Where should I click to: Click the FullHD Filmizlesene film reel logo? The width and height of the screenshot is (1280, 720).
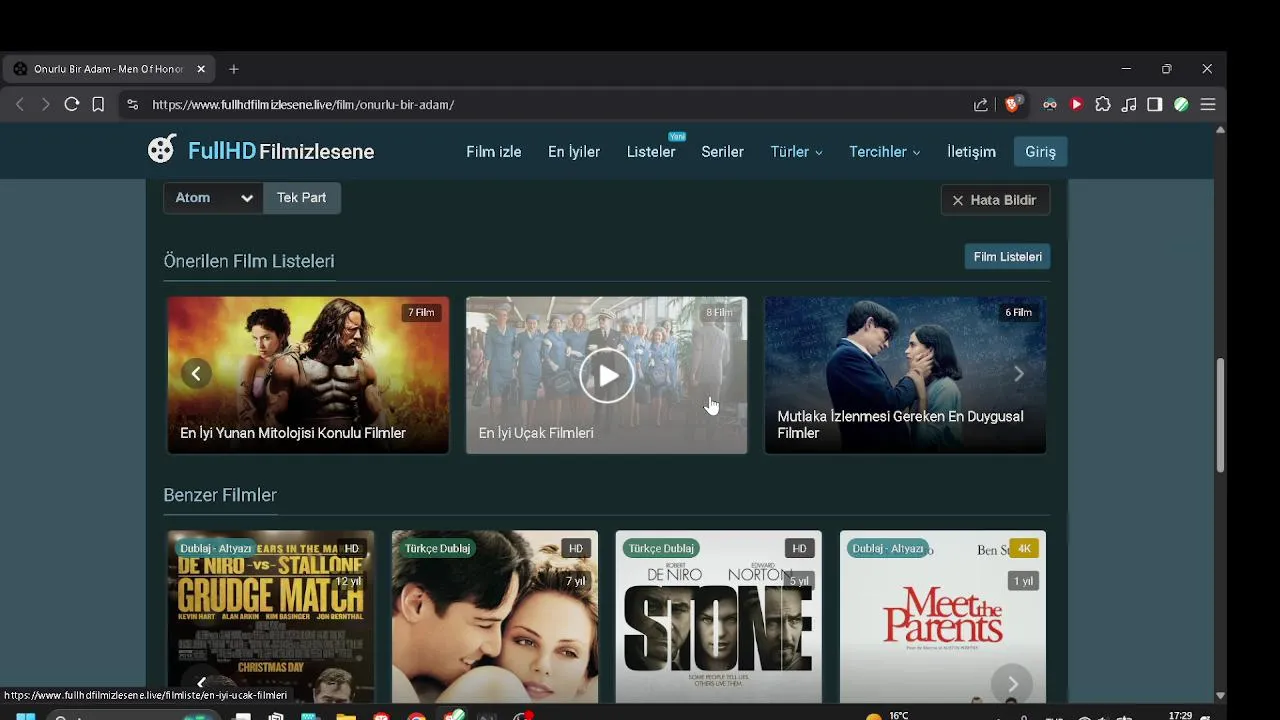pyautogui.click(x=162, y=149)
